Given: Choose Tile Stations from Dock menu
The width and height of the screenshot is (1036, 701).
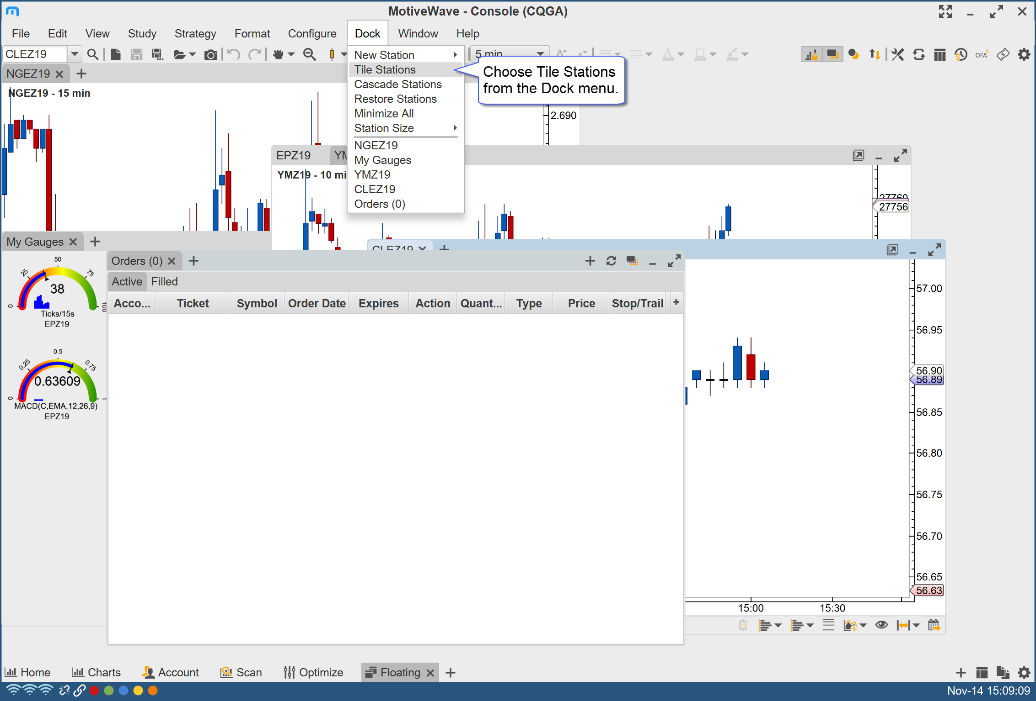Looking at the screenshot, I should 385,70.
